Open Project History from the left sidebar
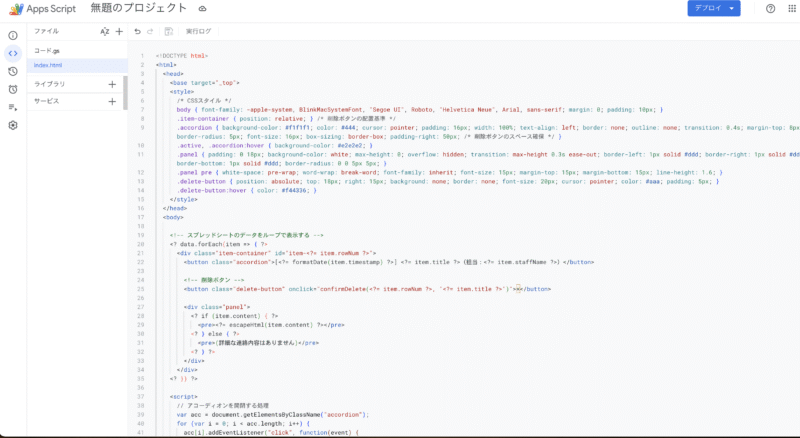Image resolution: width=800 pixels, height=438 pixels. [x=13, y=71]
